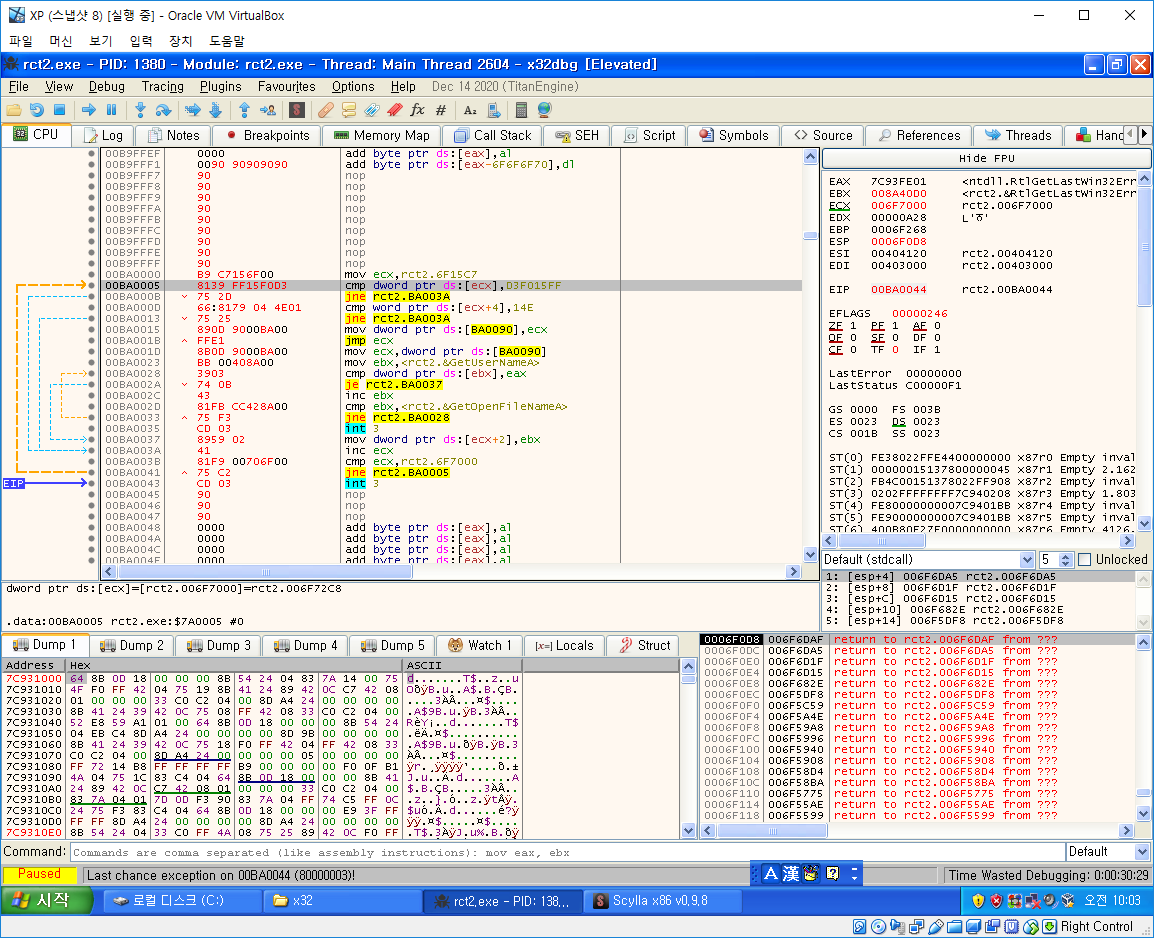Click the disassembly horizontal scrollbar thumb

click(266, 572)
